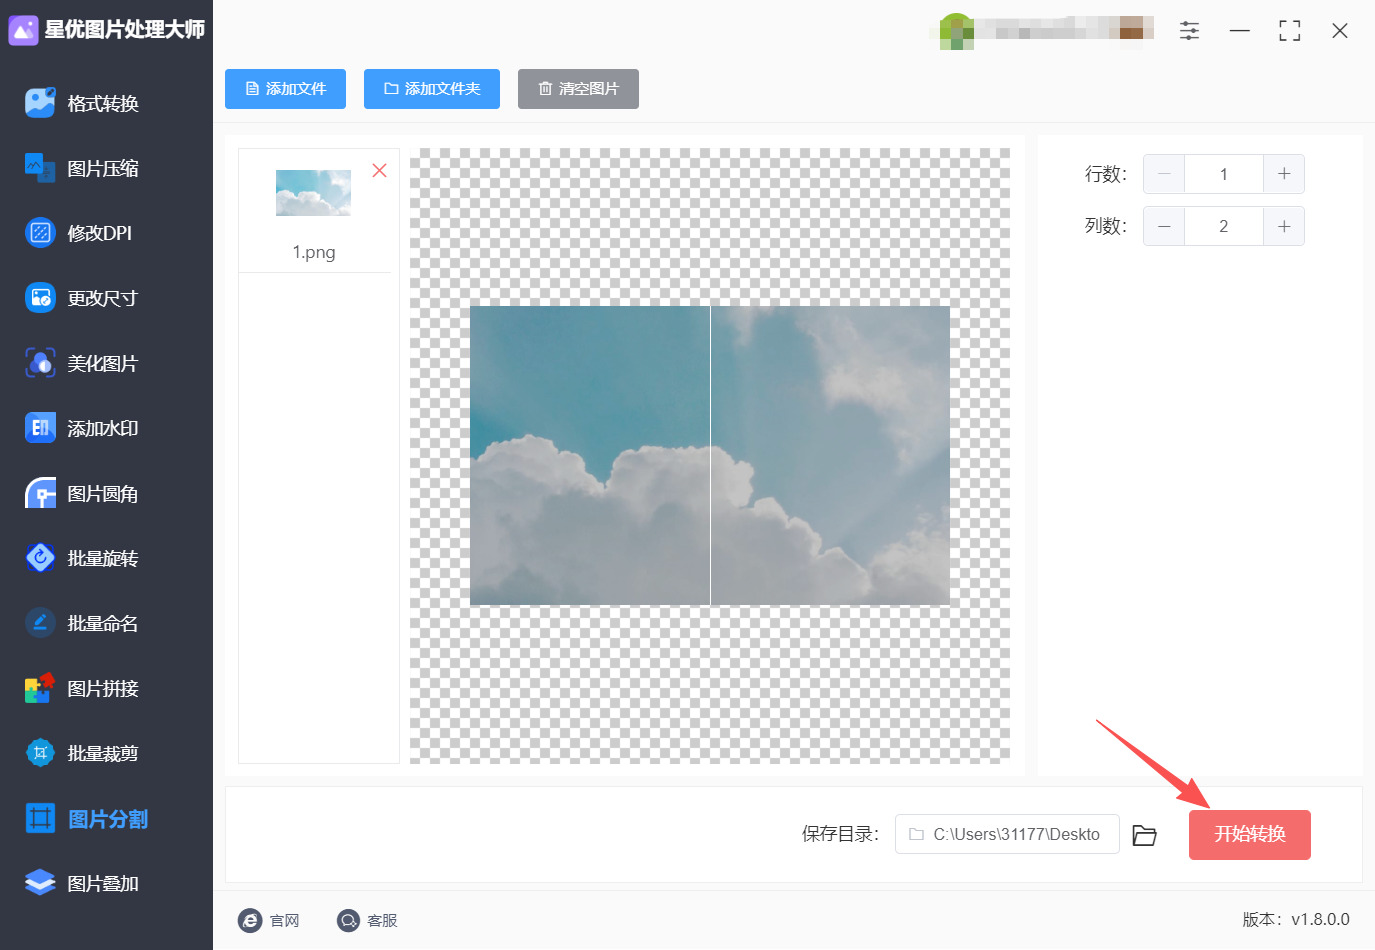This screenshot has height=950, width=1375.
Task: Click the 美化图片 sidebar icon
Action: pos(40,363)
